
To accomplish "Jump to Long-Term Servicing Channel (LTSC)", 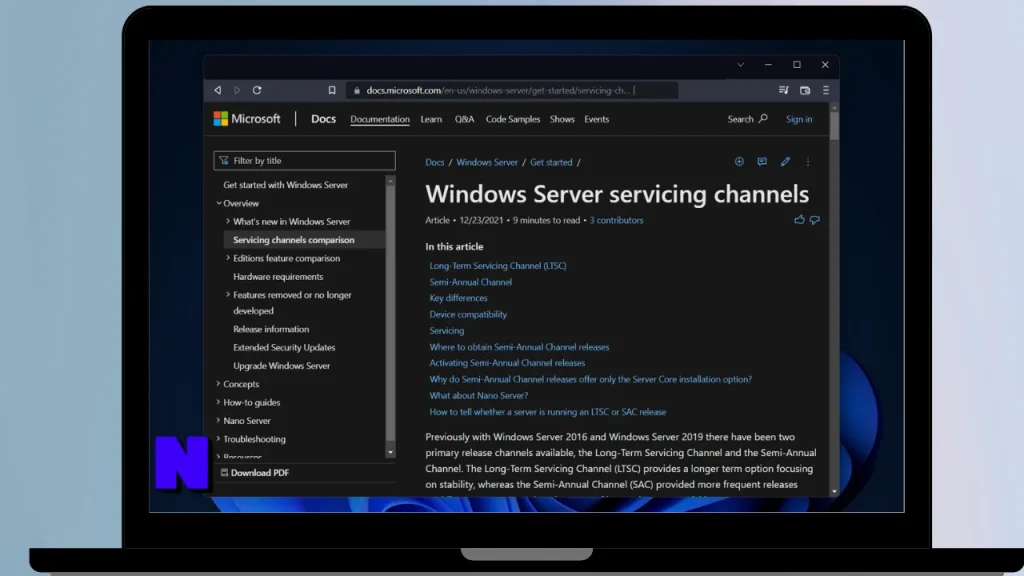I will click(x=498, y=266).
